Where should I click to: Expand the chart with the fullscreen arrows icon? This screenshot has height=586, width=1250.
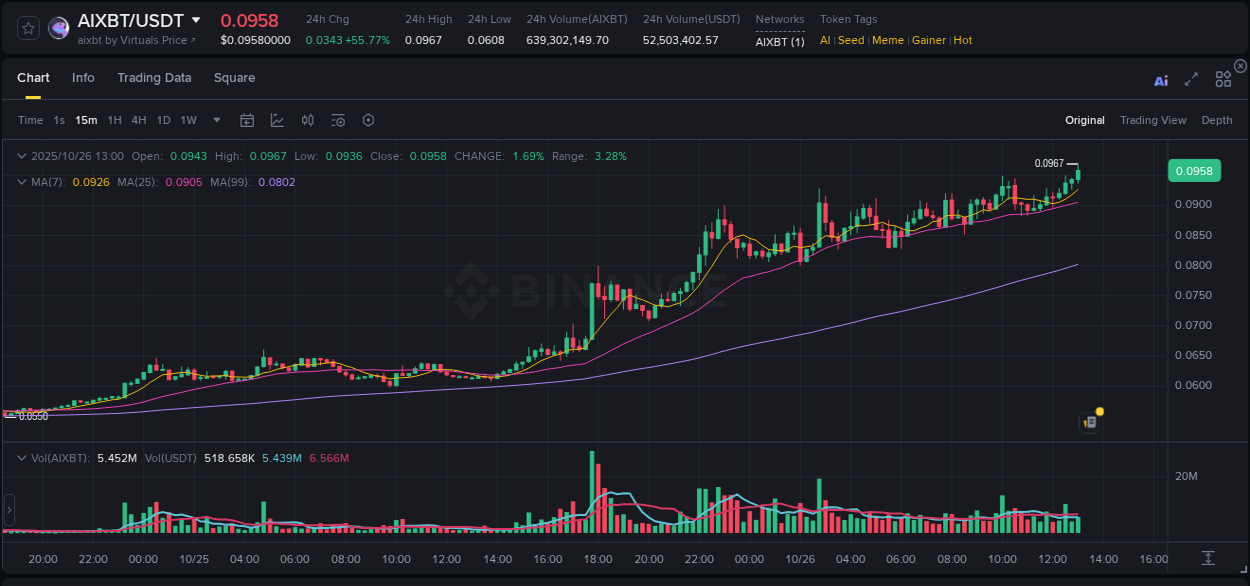(1190, 79)
